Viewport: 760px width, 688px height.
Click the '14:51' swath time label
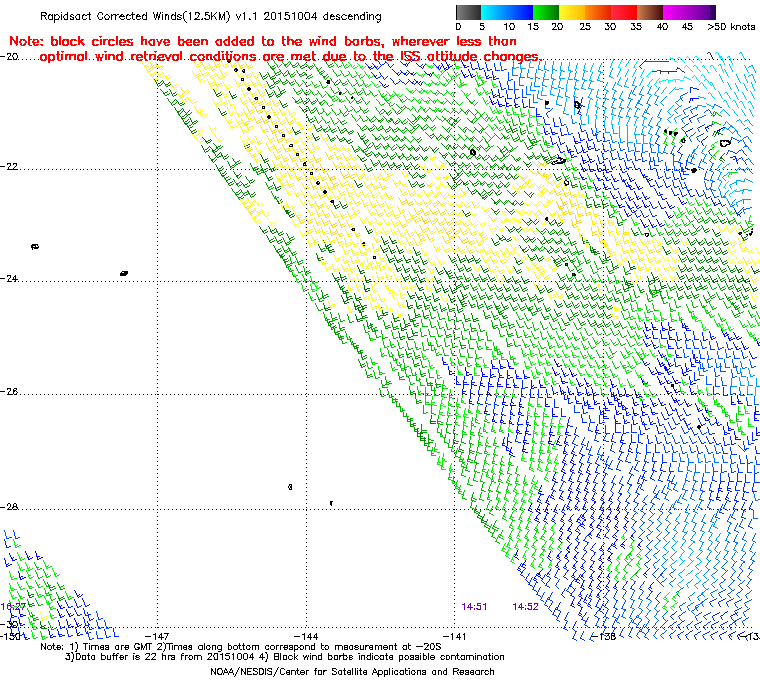tap(474, 607)
